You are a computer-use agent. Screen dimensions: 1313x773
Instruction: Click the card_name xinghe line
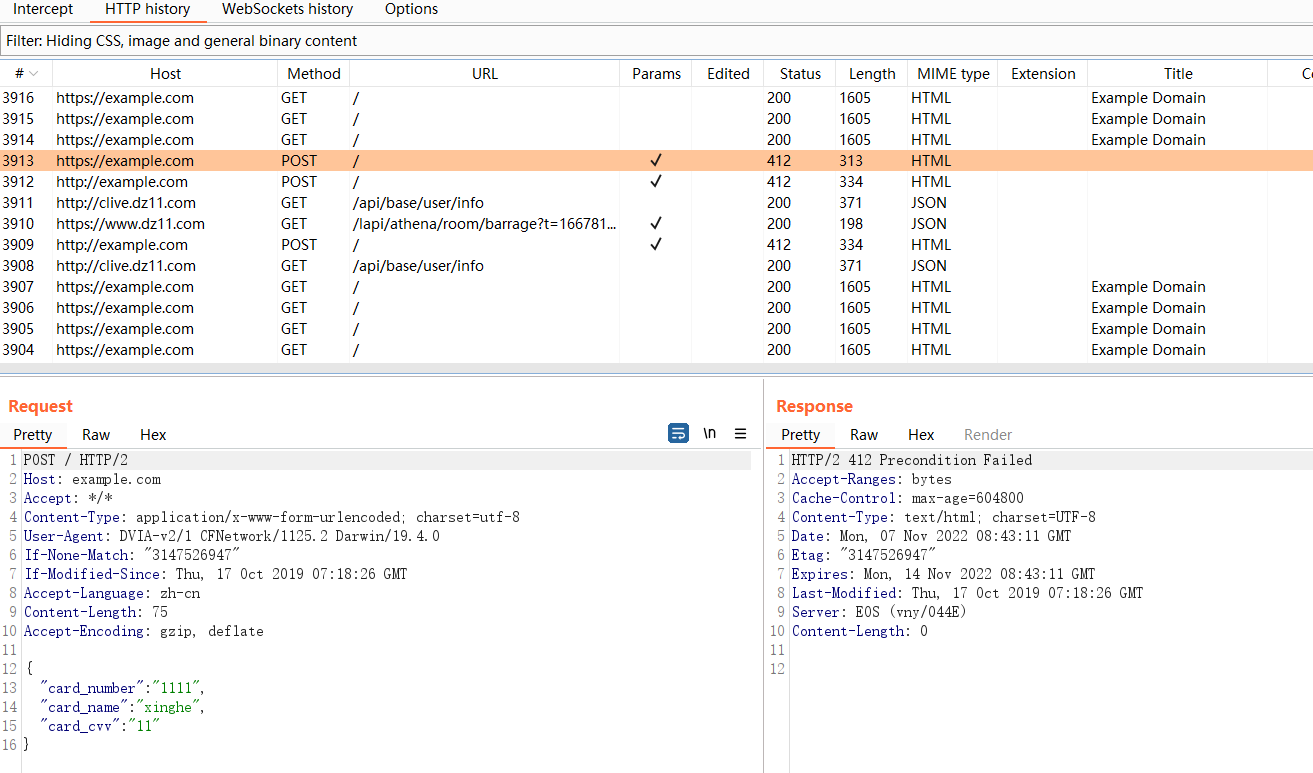tap(122, 707)
